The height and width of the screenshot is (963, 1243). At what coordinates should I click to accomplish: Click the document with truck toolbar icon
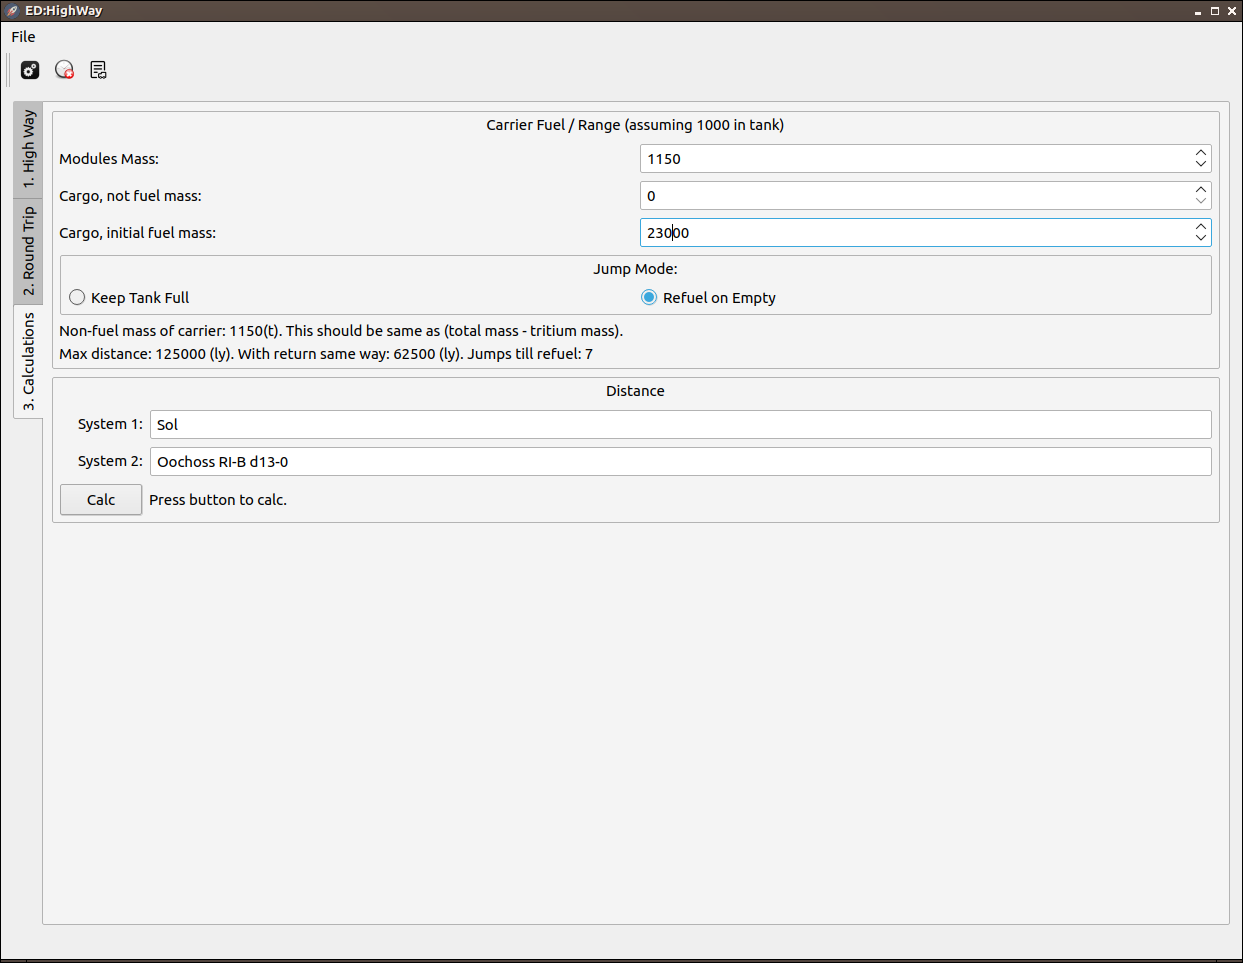pyautogui.click(x=98, y=70)
